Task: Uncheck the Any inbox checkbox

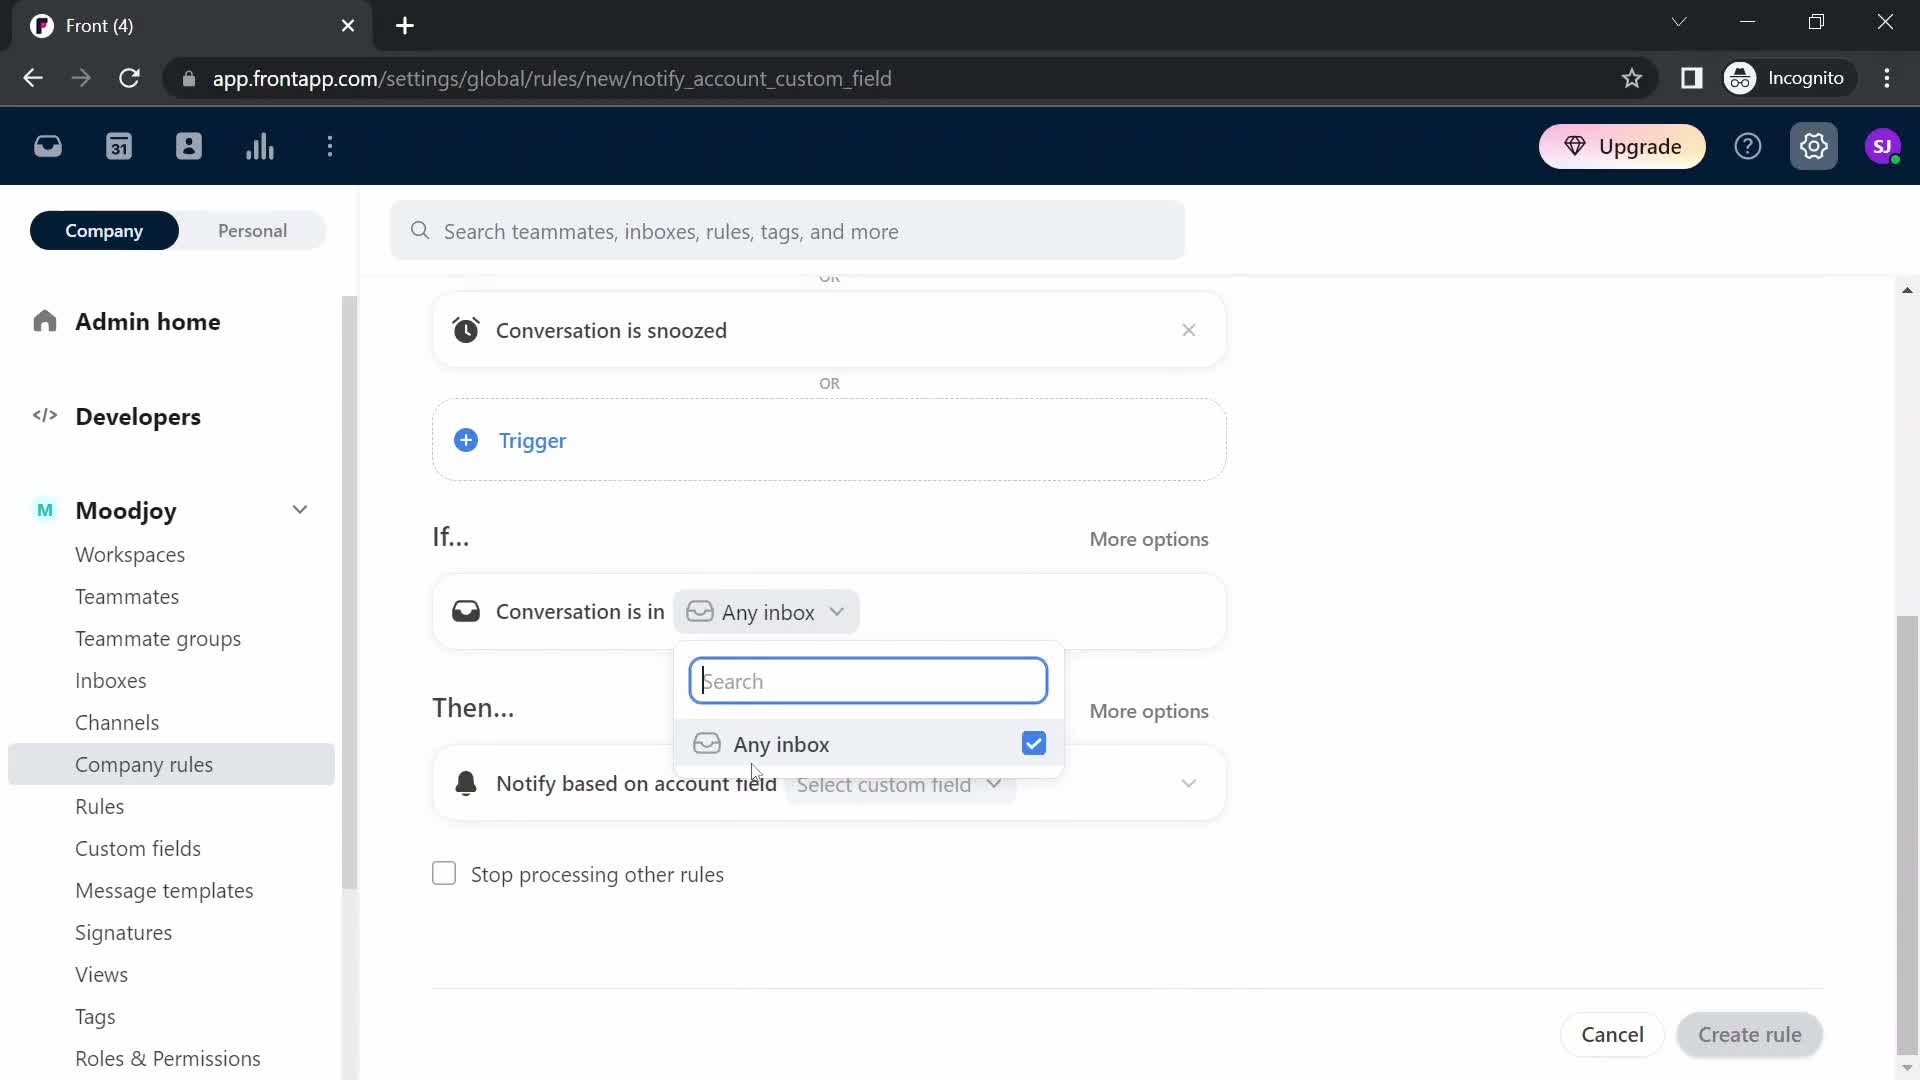Action: [x=1034, y=743]
